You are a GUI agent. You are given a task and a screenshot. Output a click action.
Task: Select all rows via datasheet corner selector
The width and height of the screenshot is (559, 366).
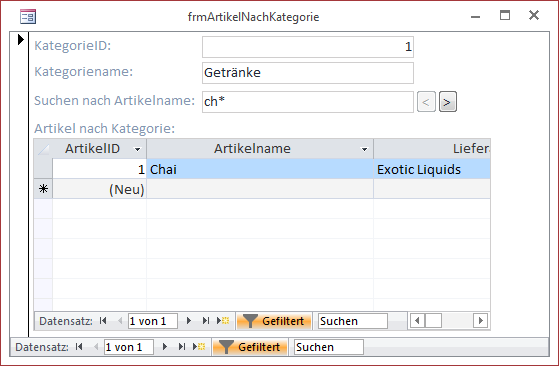click(43, 149)
